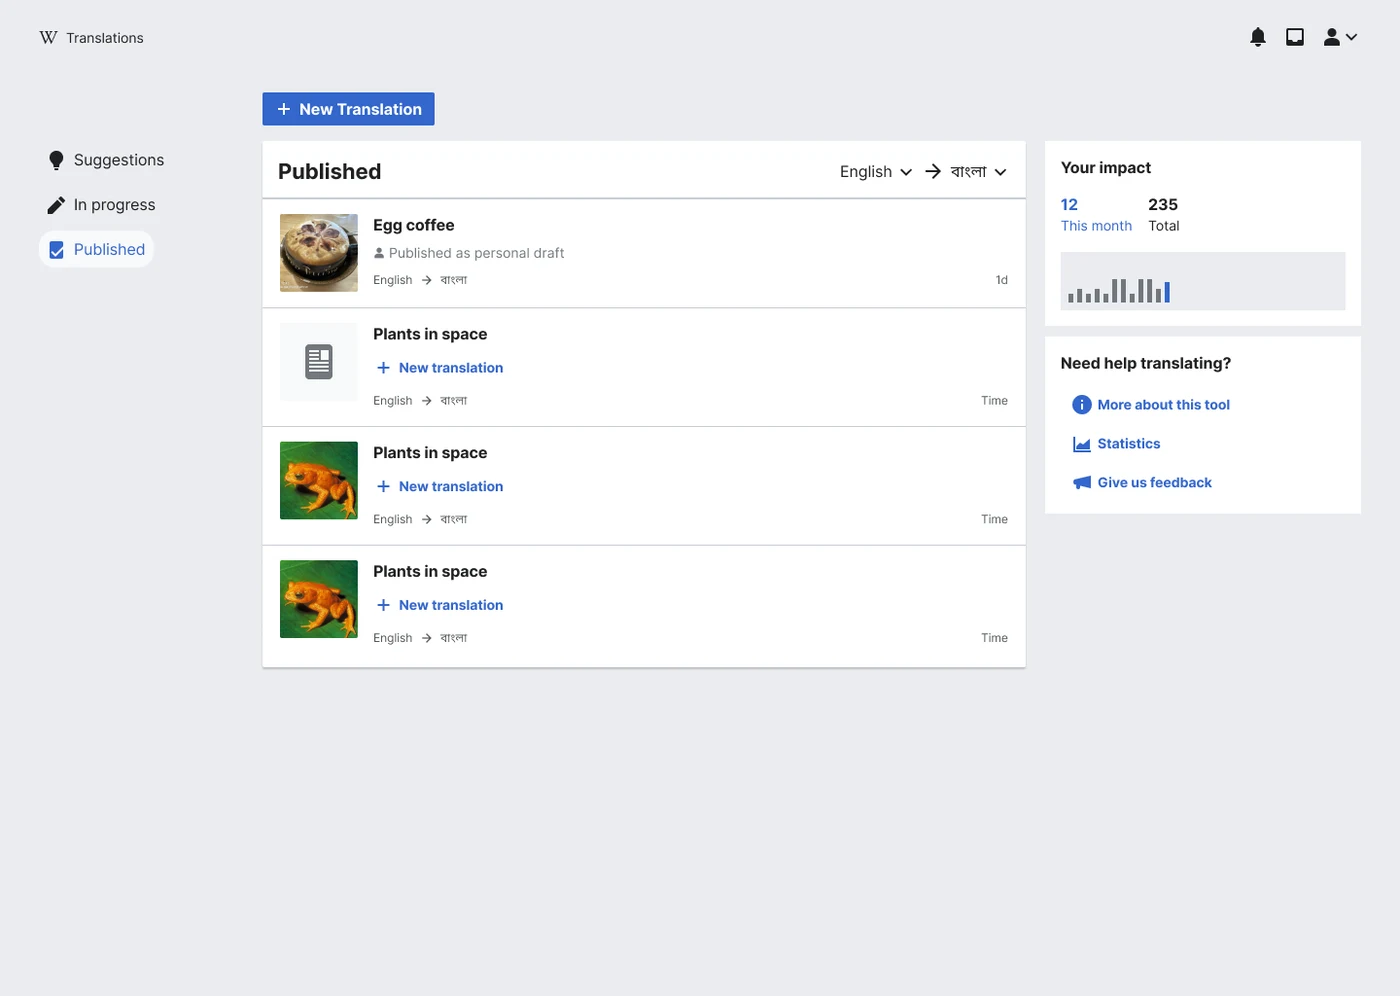The height and width of the screenshot is (996, 1400).
Task: Open the Egg coffee title
Action: [x=414, y=225]
